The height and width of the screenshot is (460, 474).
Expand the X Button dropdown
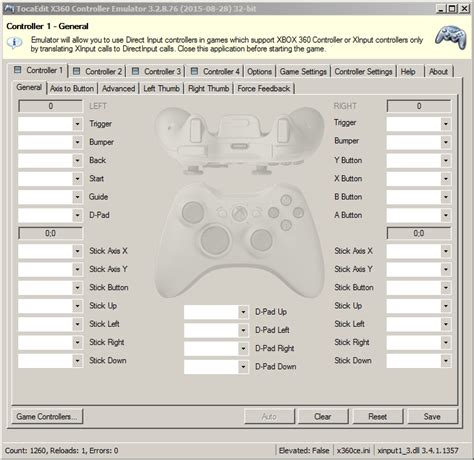[x=446, y=179]
